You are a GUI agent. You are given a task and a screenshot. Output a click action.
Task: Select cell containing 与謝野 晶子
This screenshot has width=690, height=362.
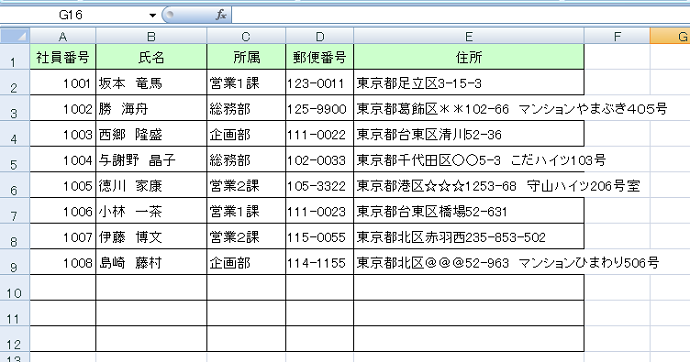click(151, 160)
